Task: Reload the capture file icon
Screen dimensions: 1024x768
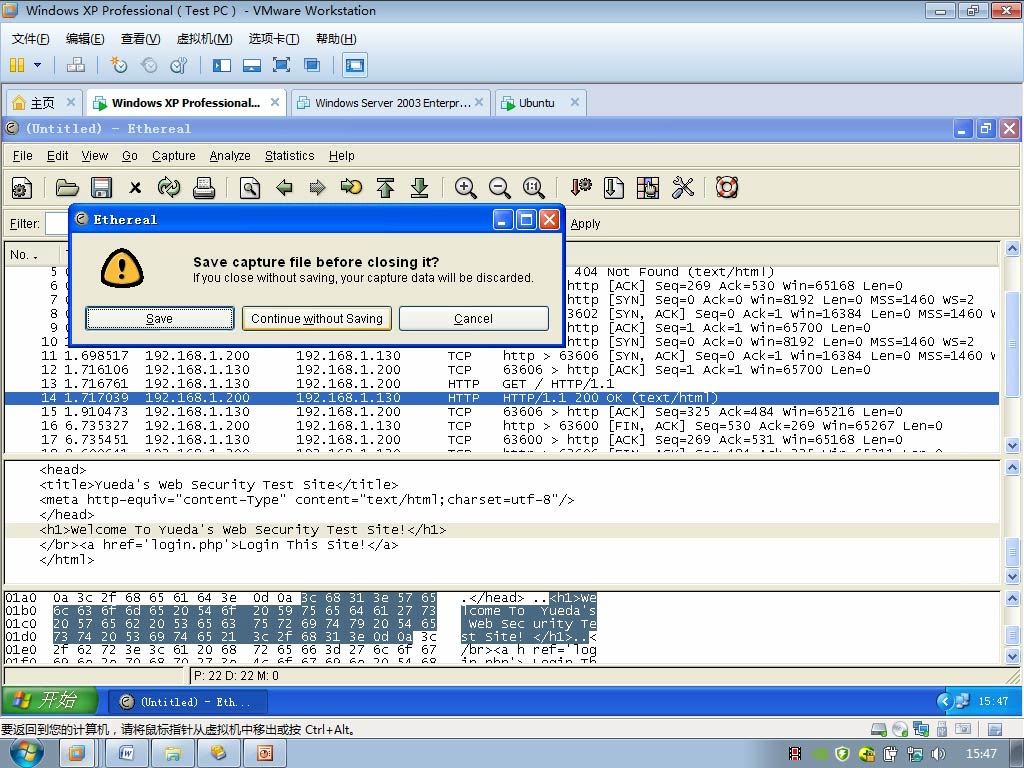Action: pyautogui.click(x=169, y=188)
